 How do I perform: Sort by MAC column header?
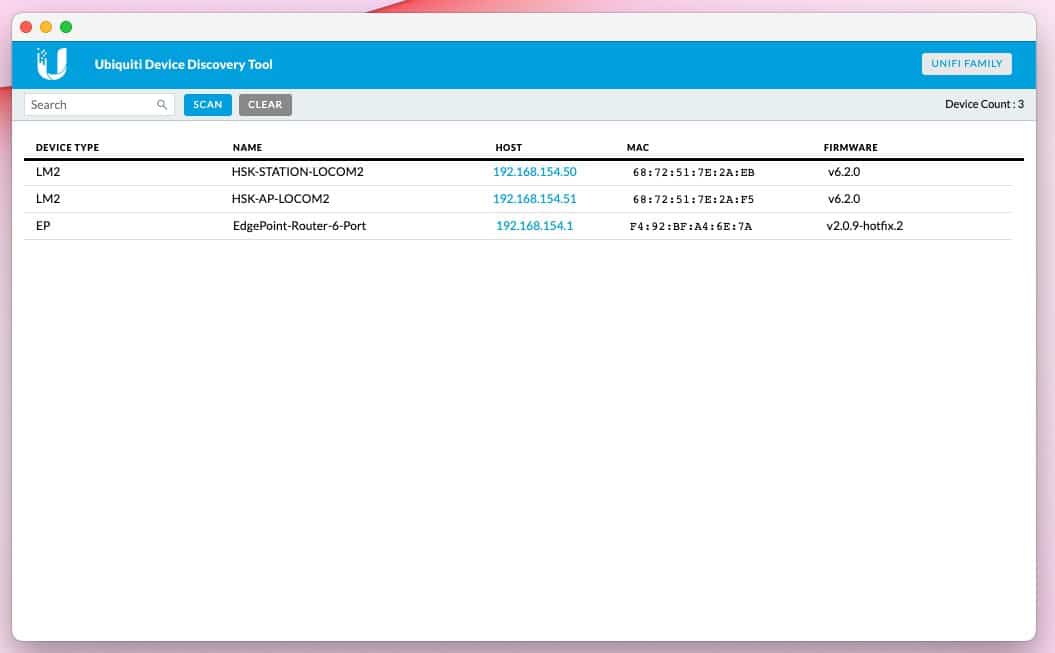(638, 147)
